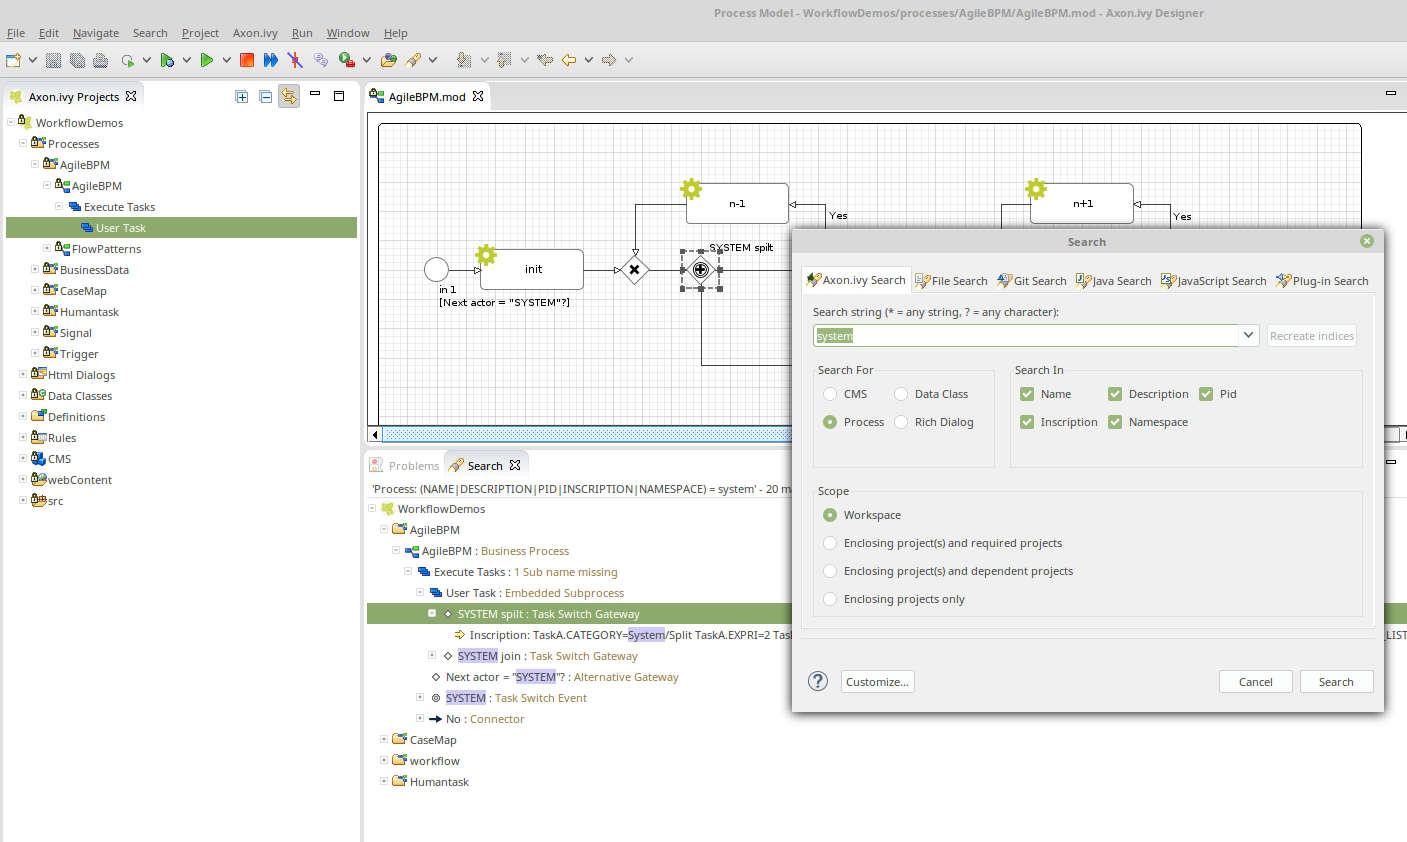Click the green Run play icon

click(x=206, y=60)
